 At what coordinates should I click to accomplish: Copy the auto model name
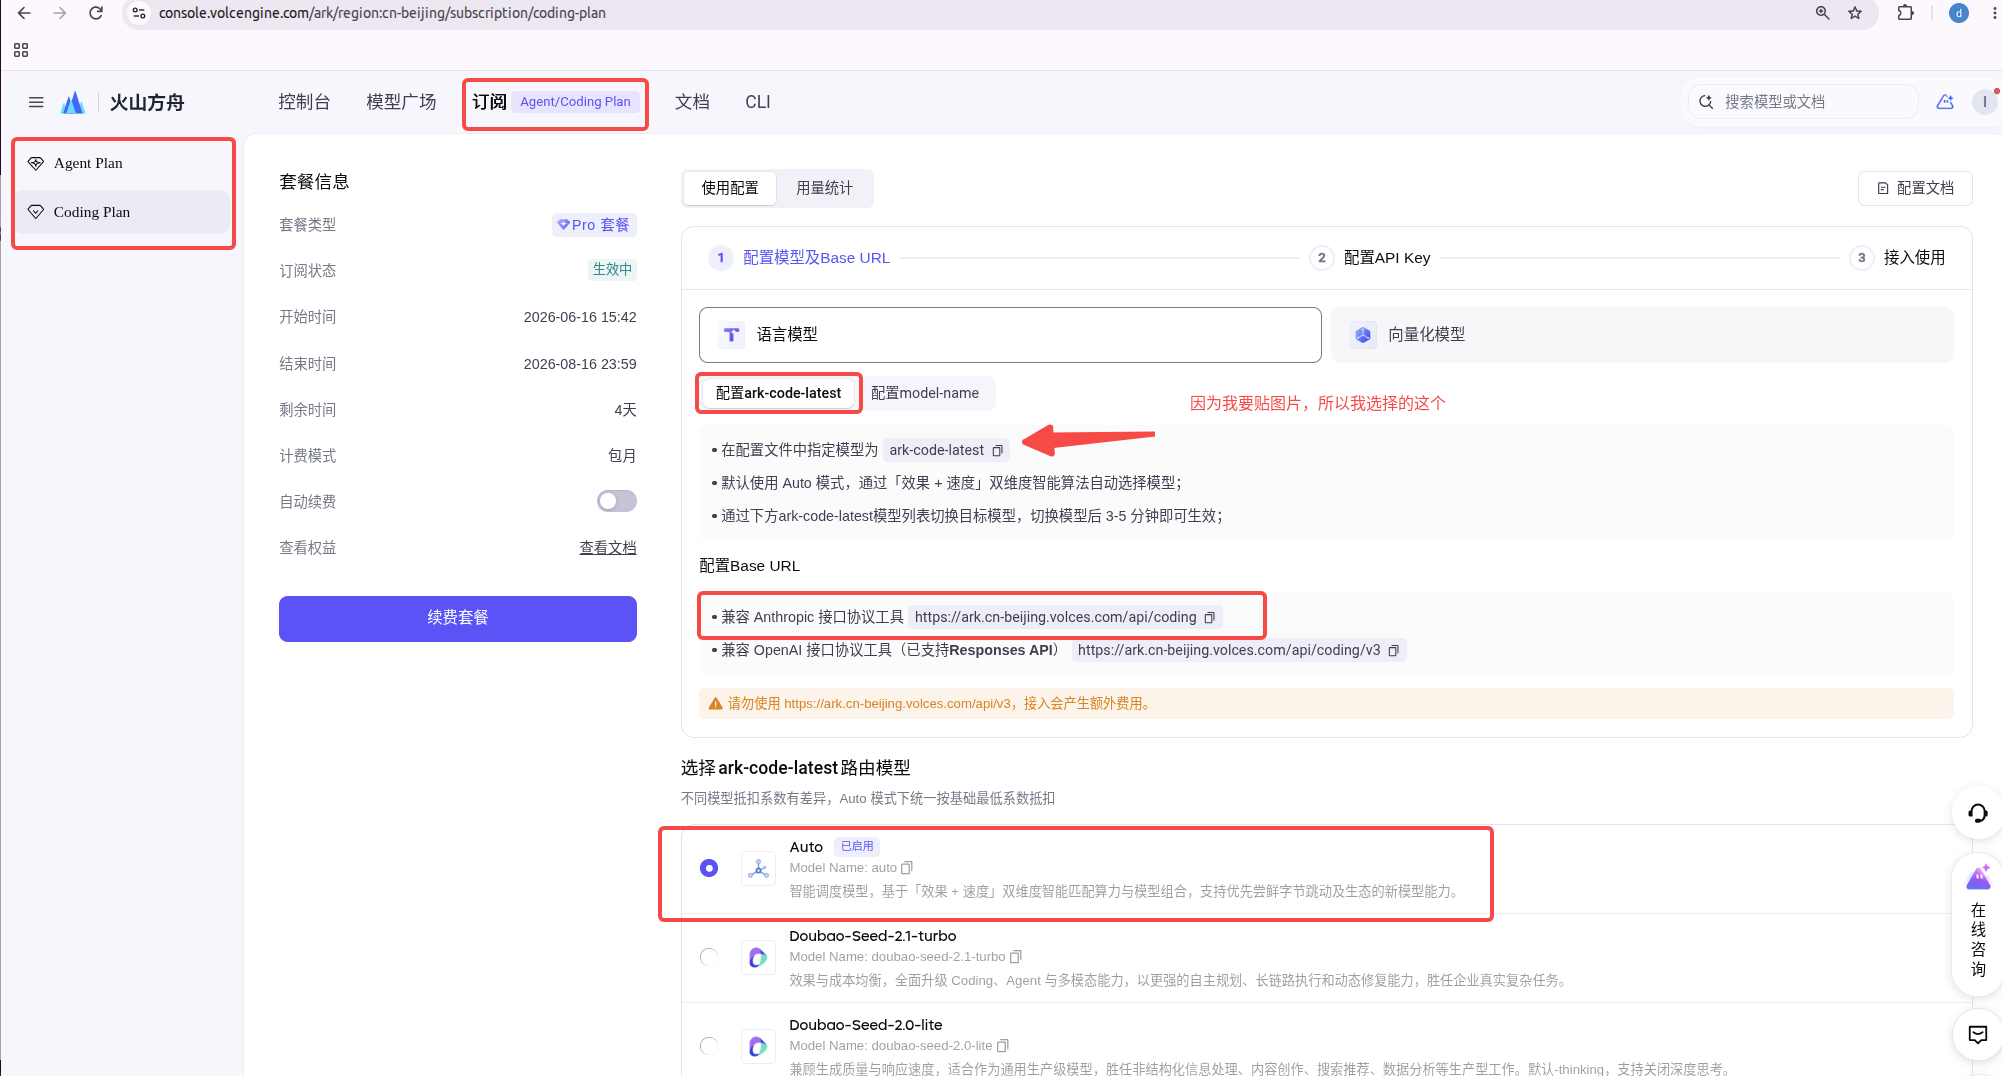(x=907, y=868)
